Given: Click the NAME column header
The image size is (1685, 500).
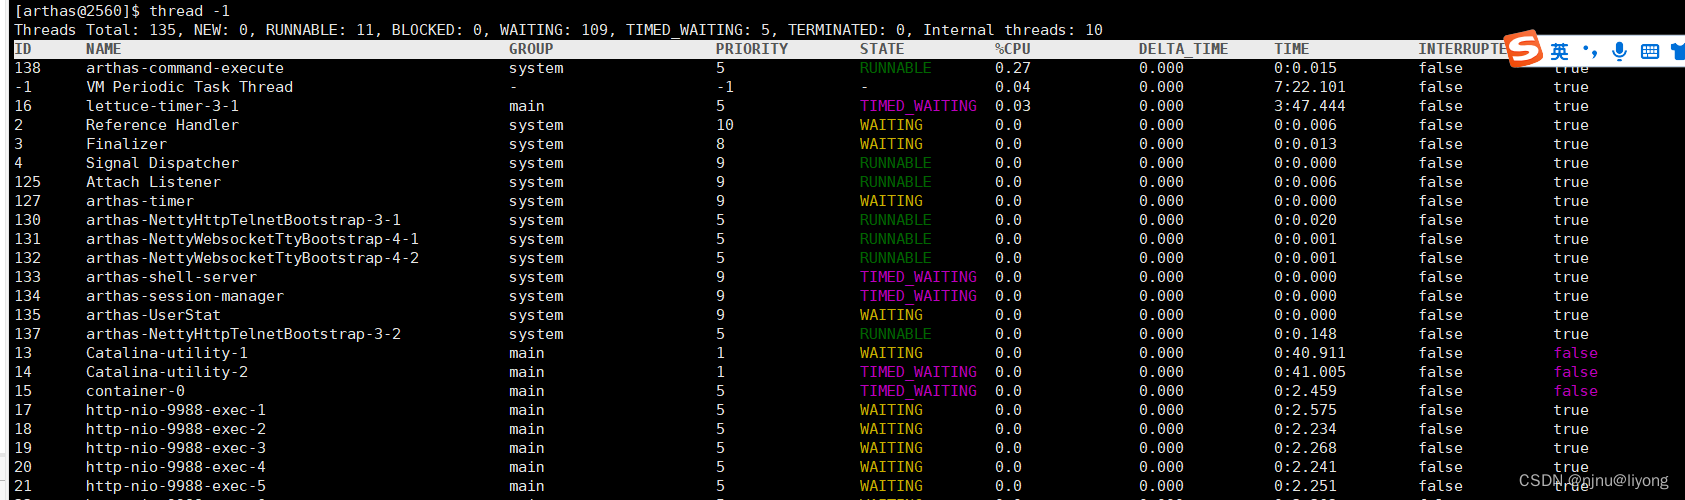Looking at the screenshot, I should [x=104, y=49].
